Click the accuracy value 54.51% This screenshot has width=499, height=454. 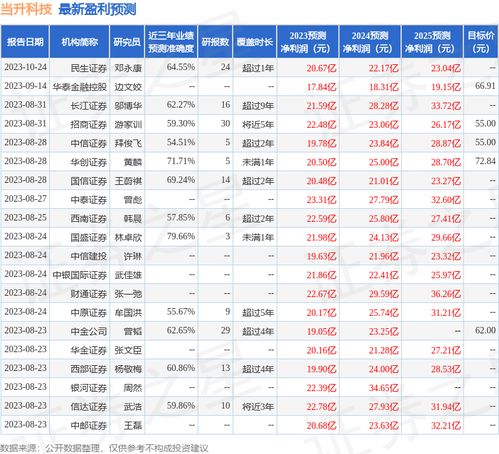(x=181, y=142)
